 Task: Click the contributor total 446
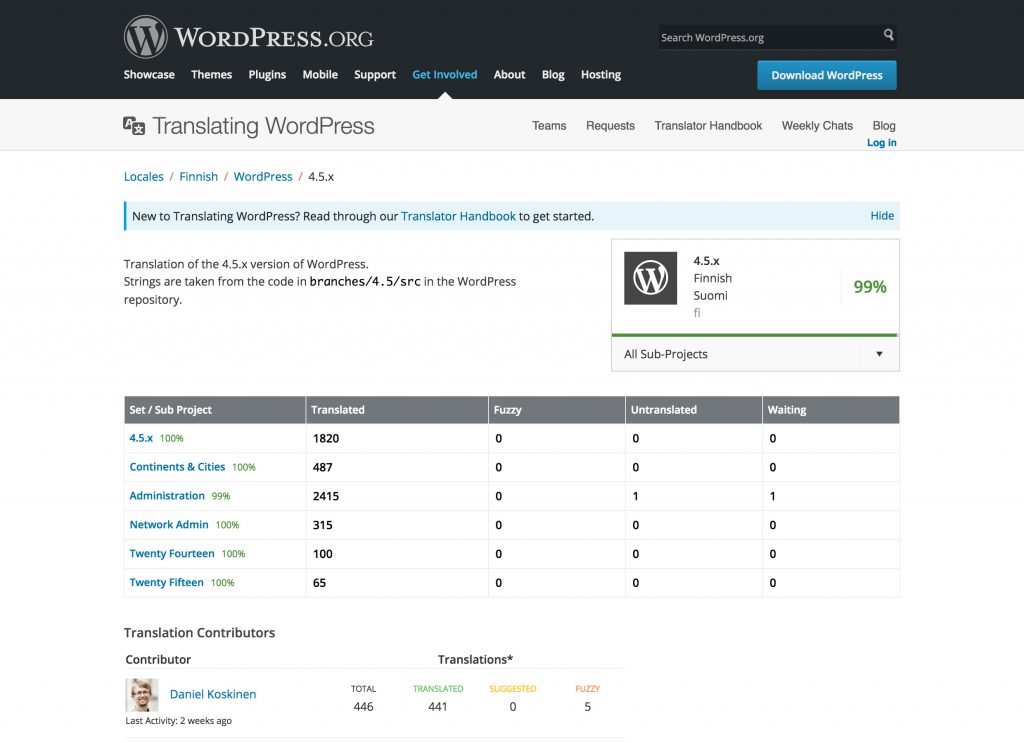coord(363,706)
